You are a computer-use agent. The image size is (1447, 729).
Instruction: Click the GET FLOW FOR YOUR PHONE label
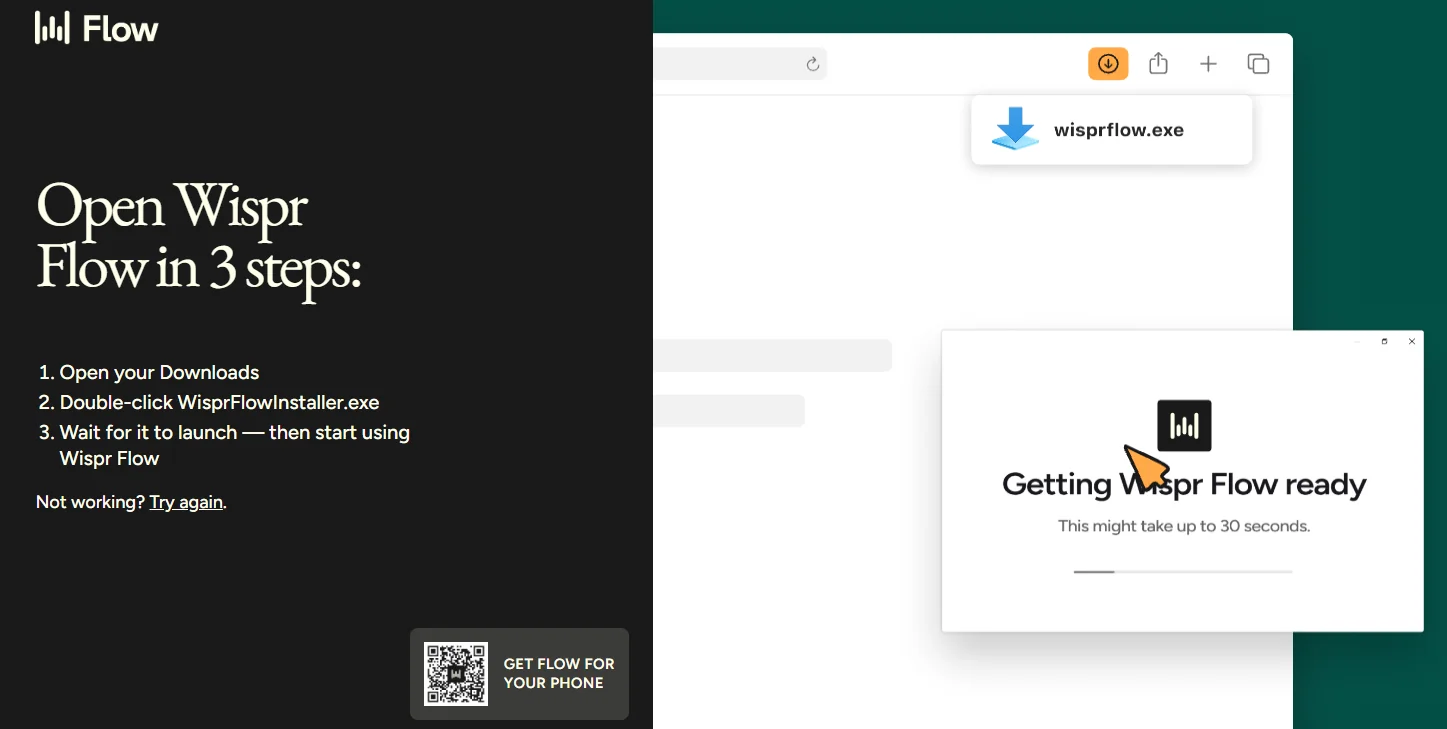[559, 673]
